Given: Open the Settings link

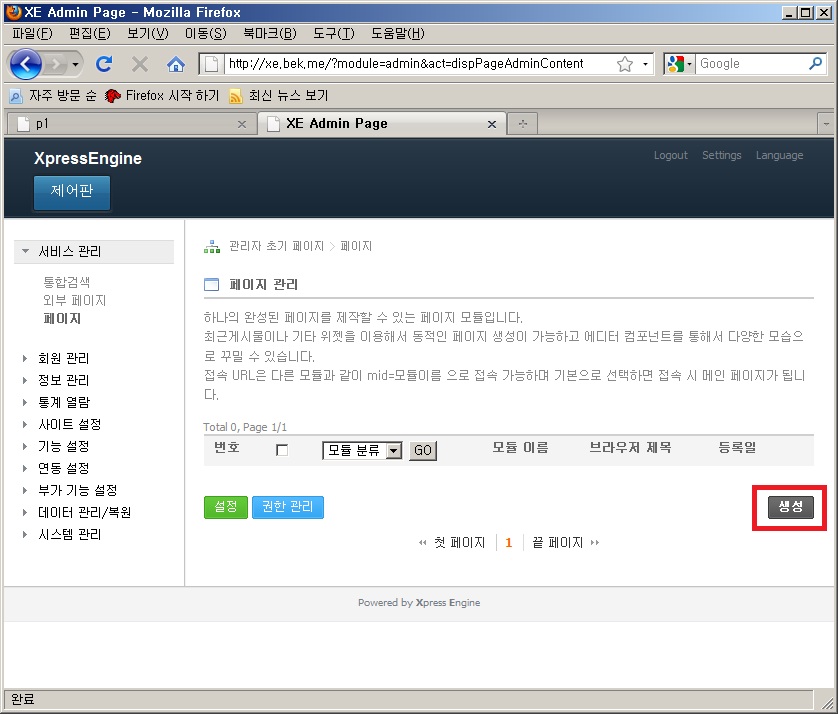Looking at the screenshot, I should pos(721,155).
